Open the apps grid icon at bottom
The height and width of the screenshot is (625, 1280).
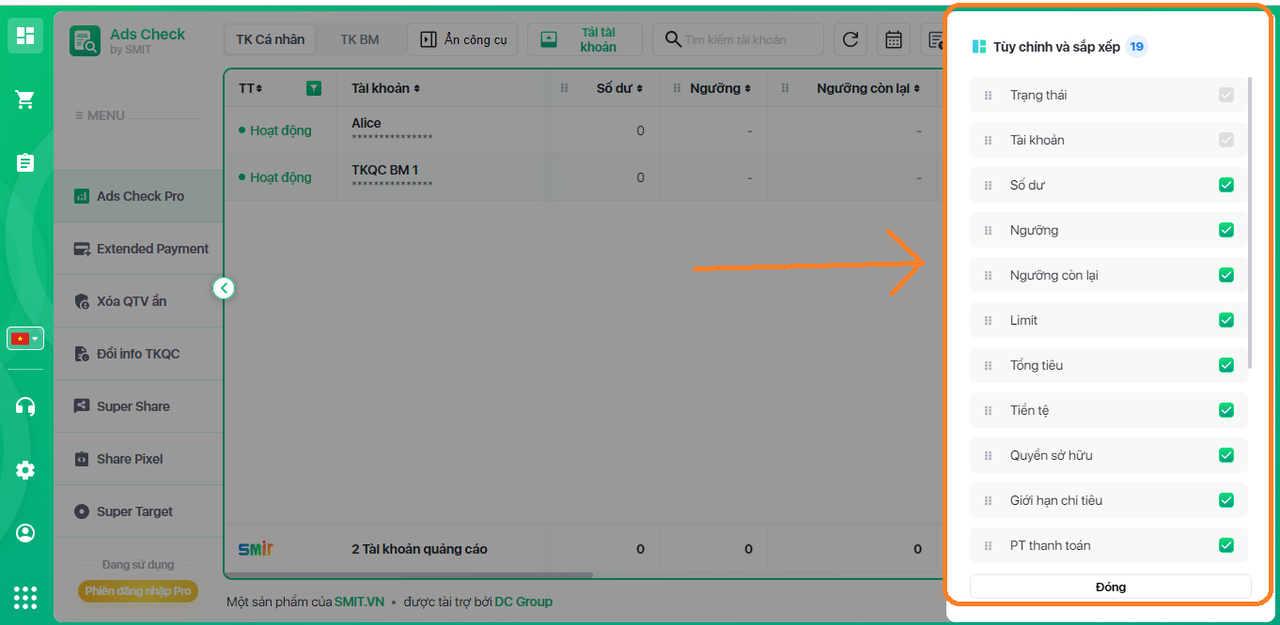[25, 597]
